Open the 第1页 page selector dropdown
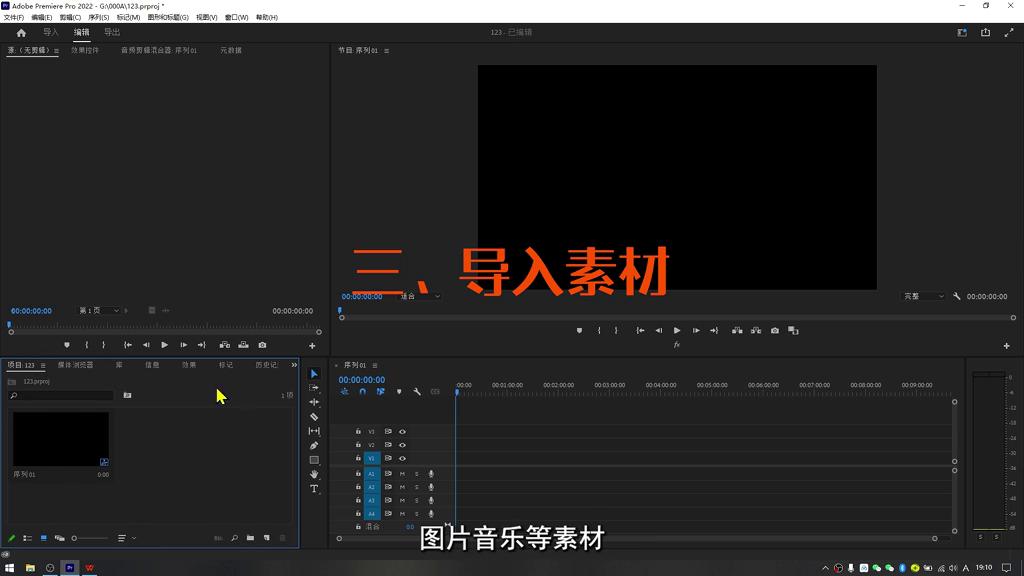This screenshot has height=576, width=1024. [100, 311]
